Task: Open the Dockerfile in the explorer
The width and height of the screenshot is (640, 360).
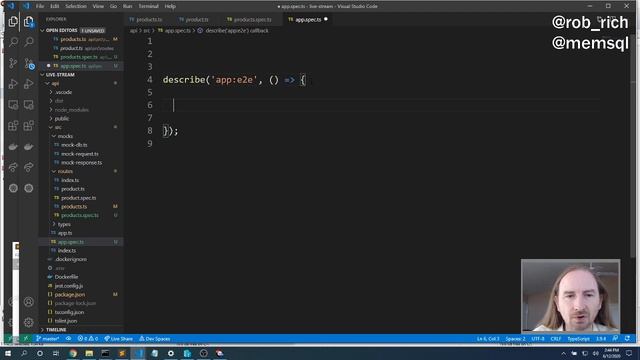Action: tap(66, 277)
